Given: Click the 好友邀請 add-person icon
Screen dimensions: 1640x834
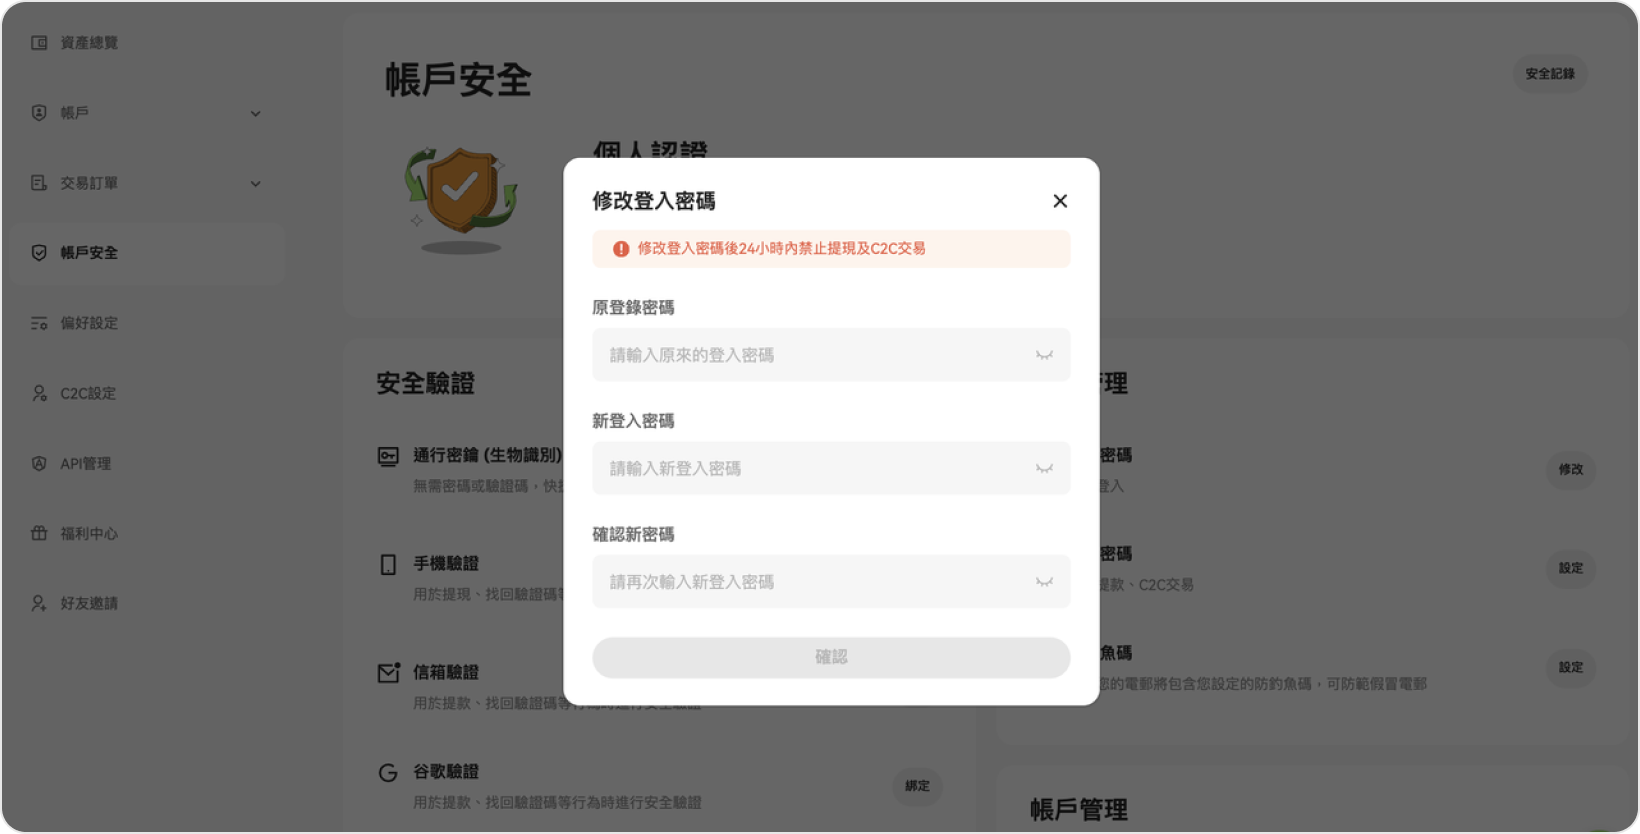Looking at the screenshot, I should (39, 603).
